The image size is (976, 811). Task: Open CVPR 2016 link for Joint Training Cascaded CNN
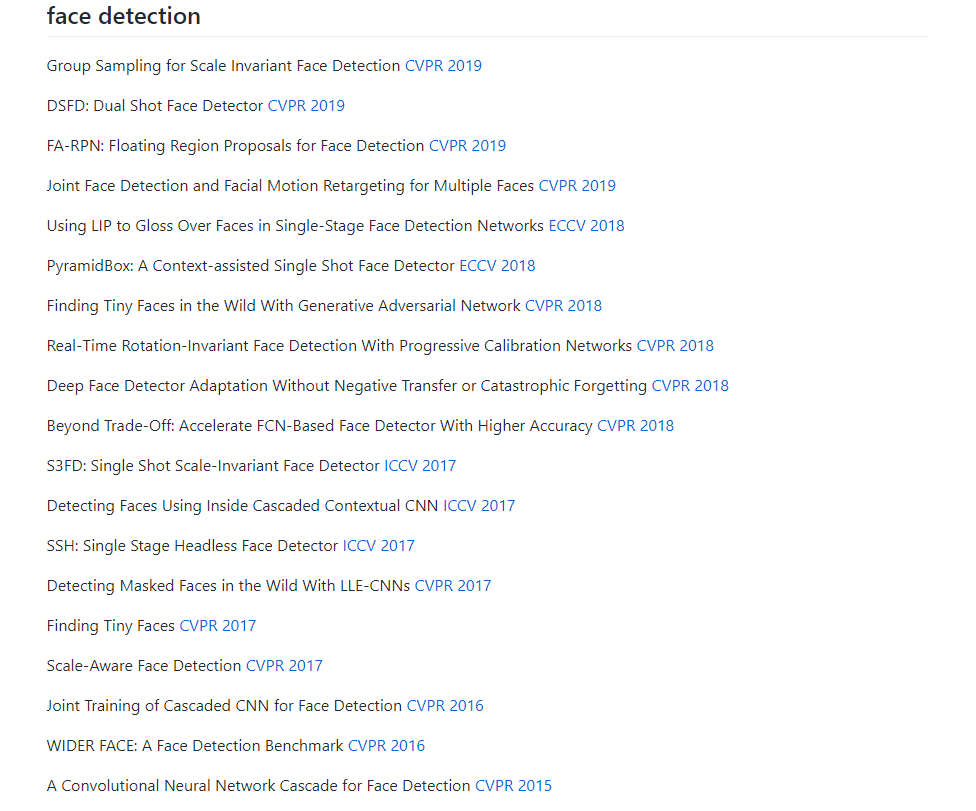(x=445, y=706)
